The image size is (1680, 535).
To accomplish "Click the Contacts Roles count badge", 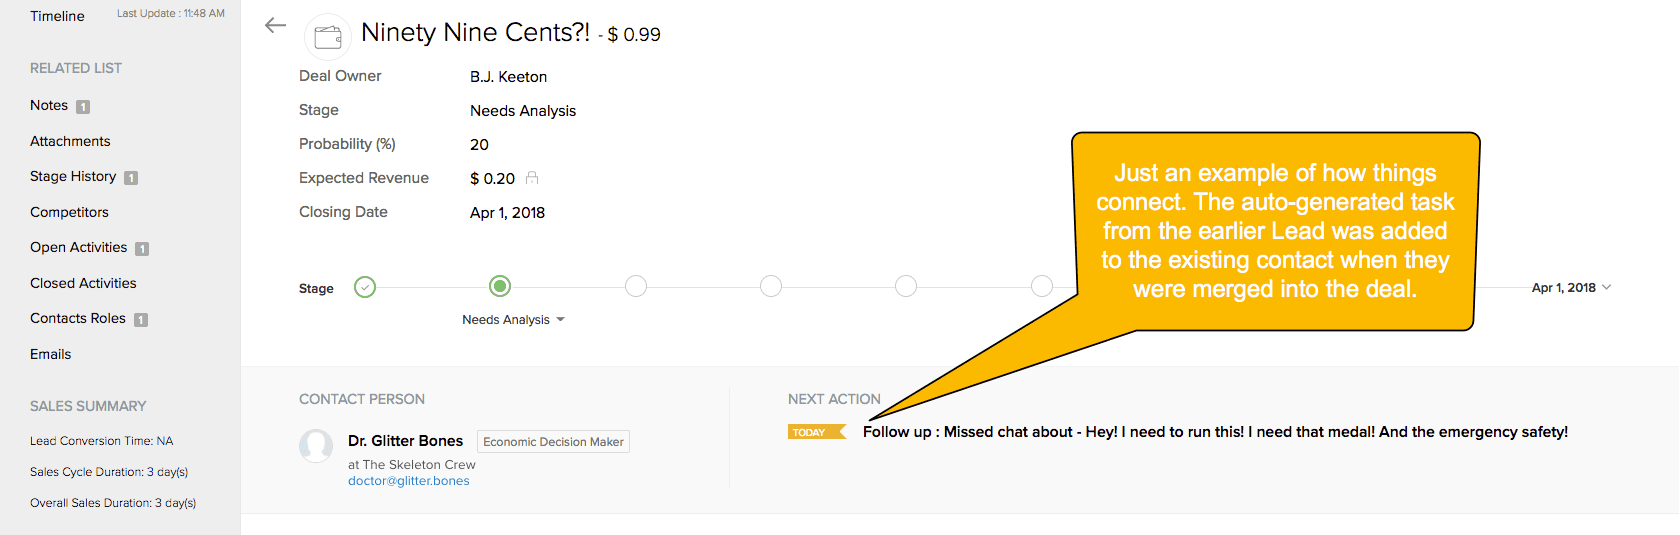I will (141, 320).
